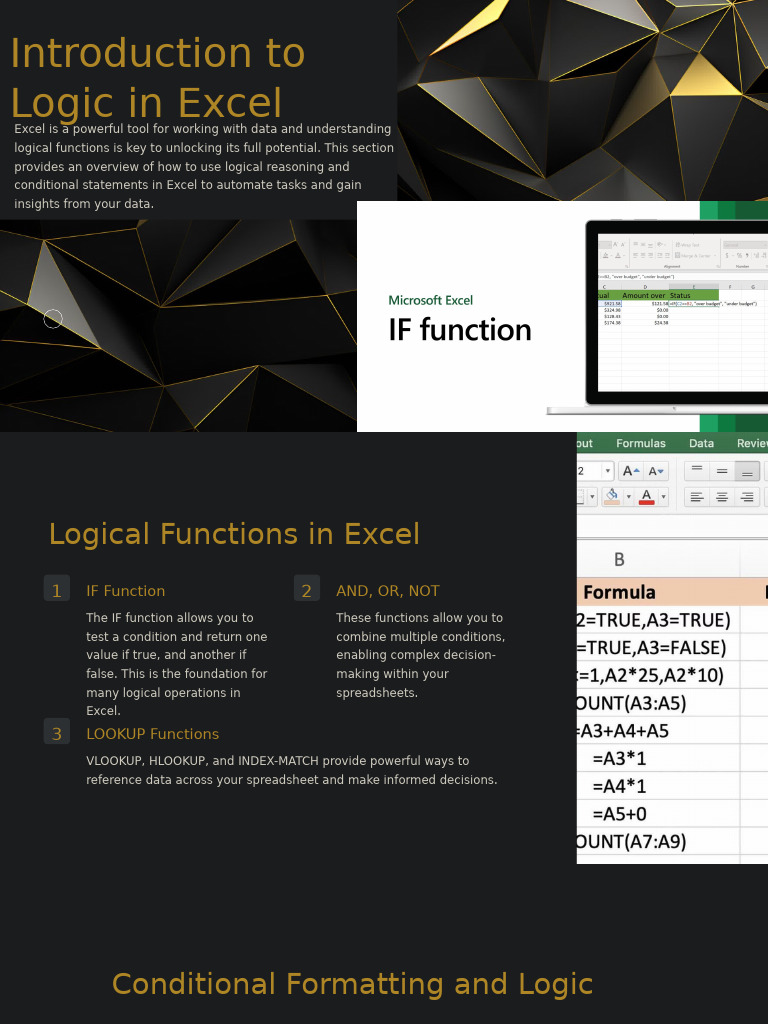Select the highlighted Bottom Align icon
Viewport: 768px width, 1024px height.
tap(747, 471)
